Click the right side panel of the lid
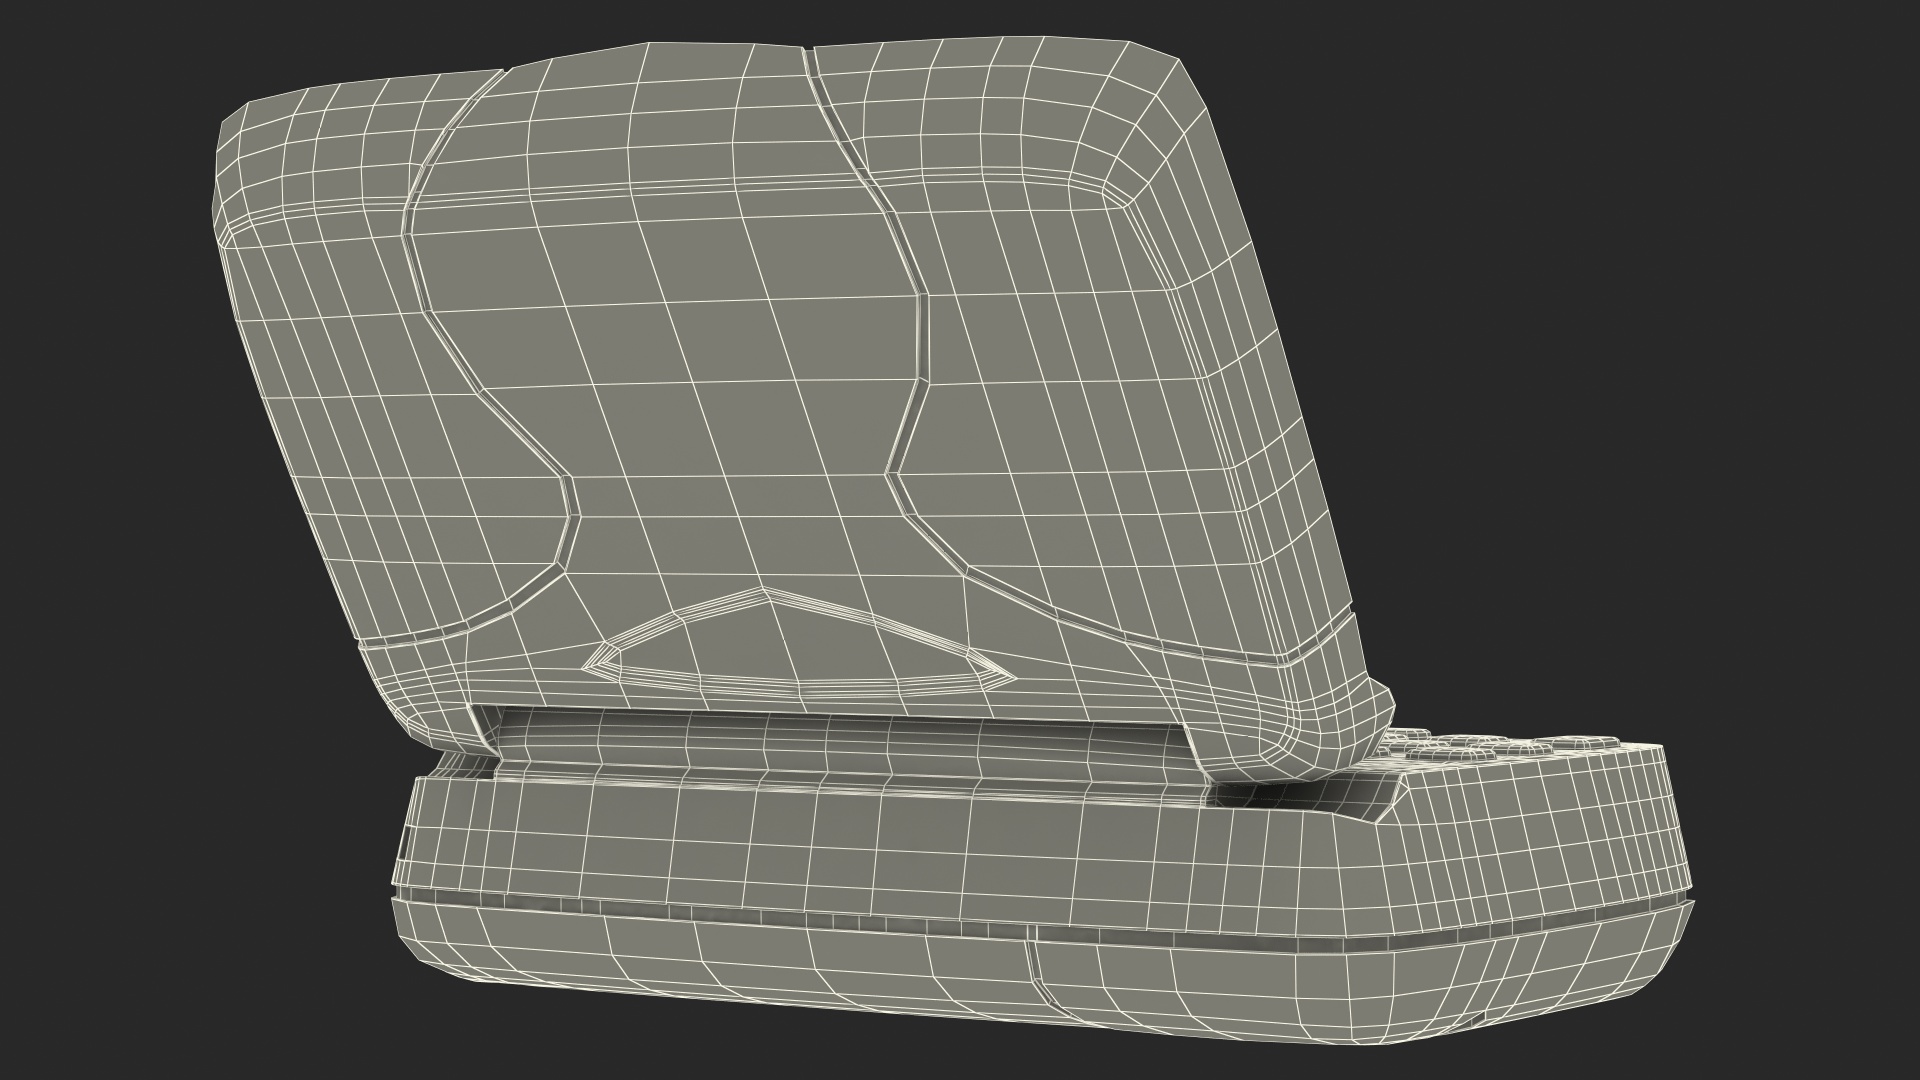This screenshot has height=1080, width=1920. pos(1080,400)
